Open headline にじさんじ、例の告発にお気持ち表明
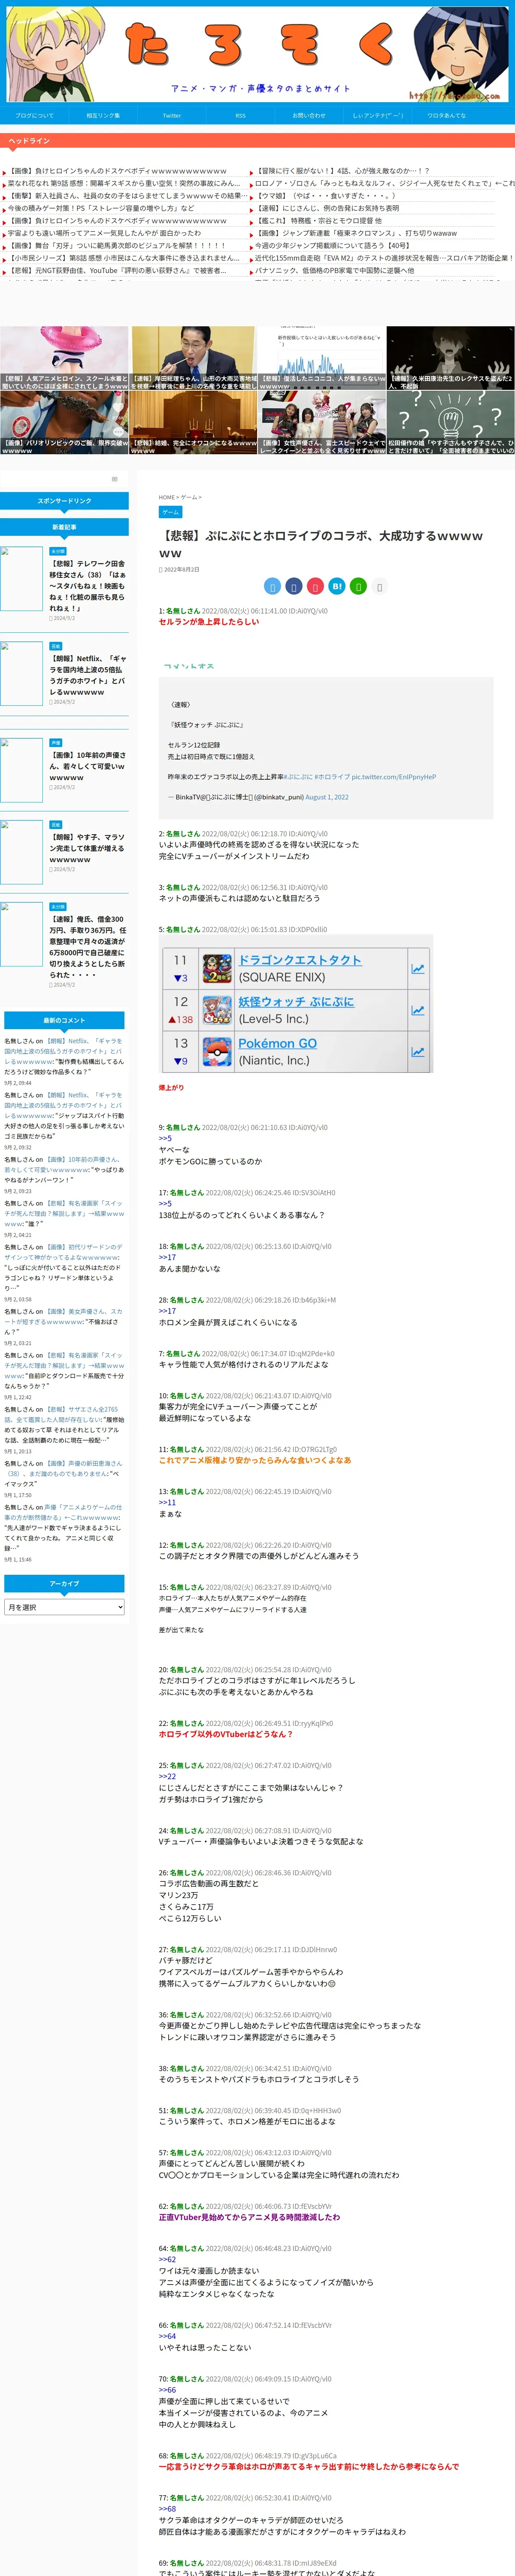The width and height of the screenshot is (515, 2576). click(x=327, y=208)
